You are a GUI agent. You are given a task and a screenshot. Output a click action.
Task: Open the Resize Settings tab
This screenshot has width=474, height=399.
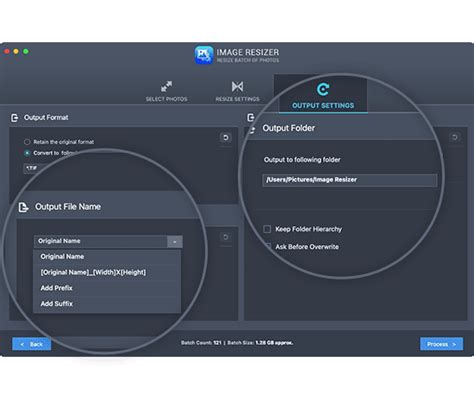coord(237,91)
